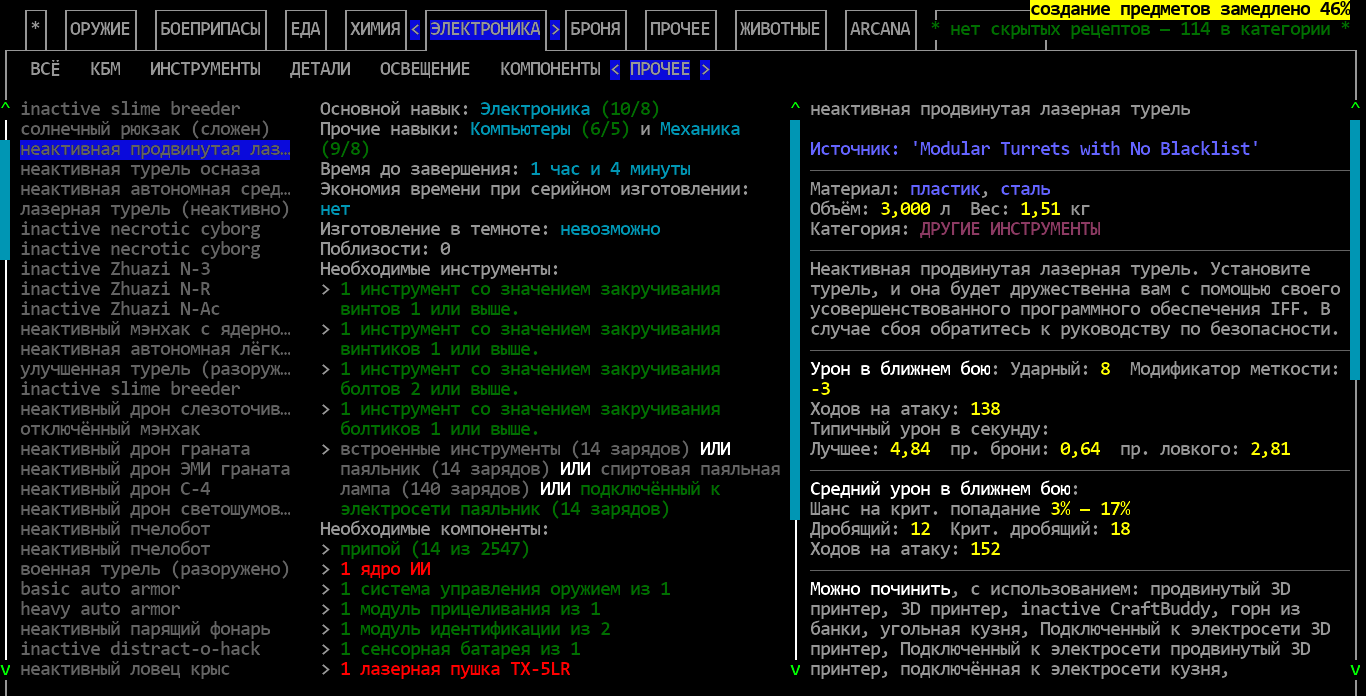Viewport: 1366px width, 696px height.
Task: Select recipe 'неактивный ловец крыс'
Action: pos(125,669)
